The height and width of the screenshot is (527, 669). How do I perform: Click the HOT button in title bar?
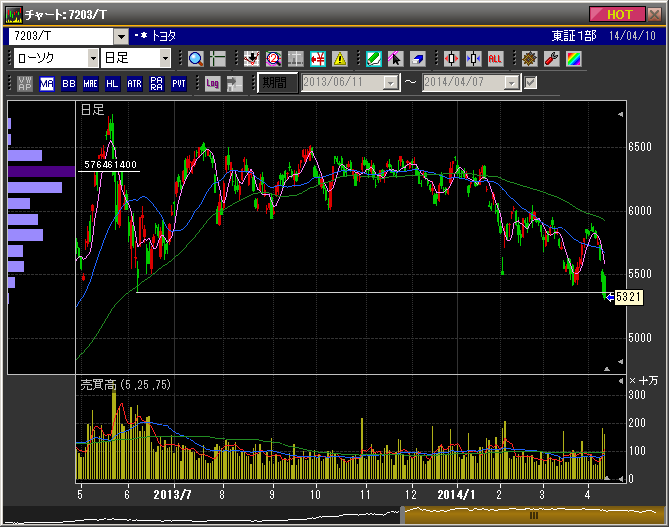(x=617, y=14)
